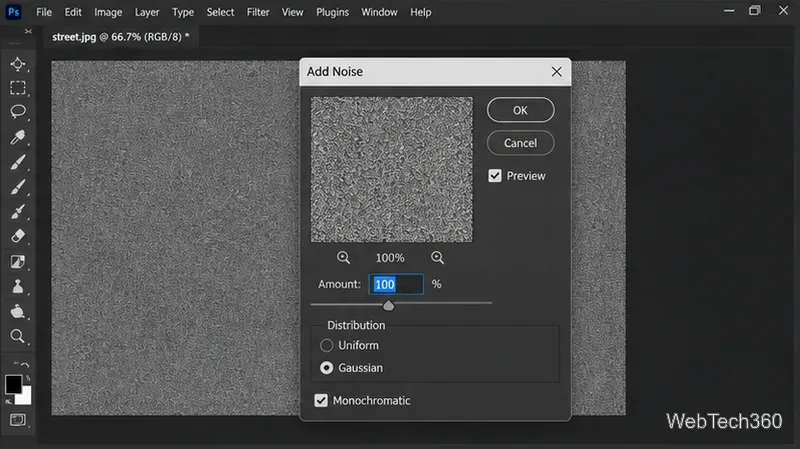Switch to the street.jpg document tab
This screenshot has height=449, width=800.
tap(120, 37)
